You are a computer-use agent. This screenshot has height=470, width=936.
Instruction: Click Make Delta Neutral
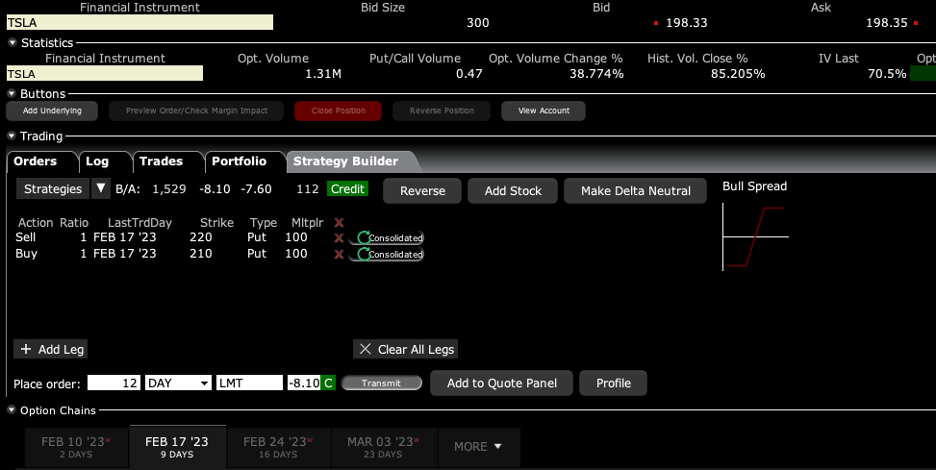pyautogui.click(x=635, y=191)
